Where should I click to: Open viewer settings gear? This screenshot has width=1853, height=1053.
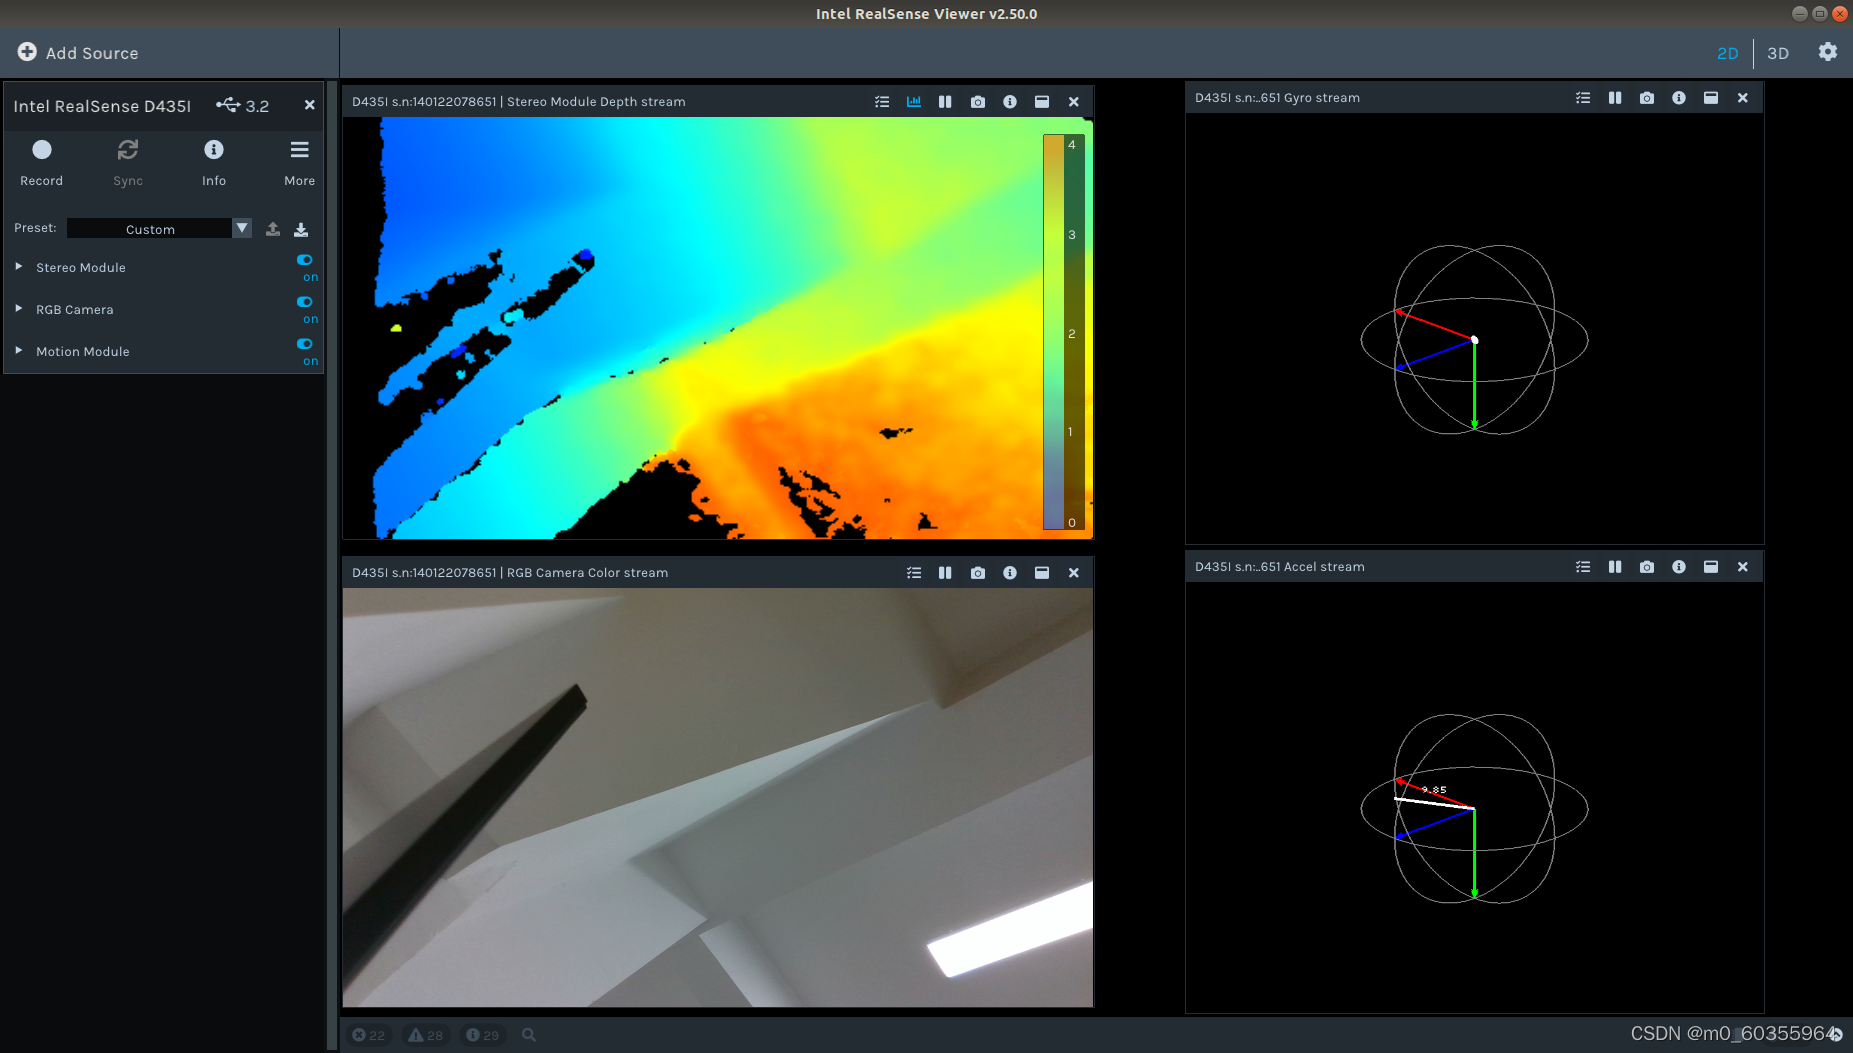(1828, 52)
